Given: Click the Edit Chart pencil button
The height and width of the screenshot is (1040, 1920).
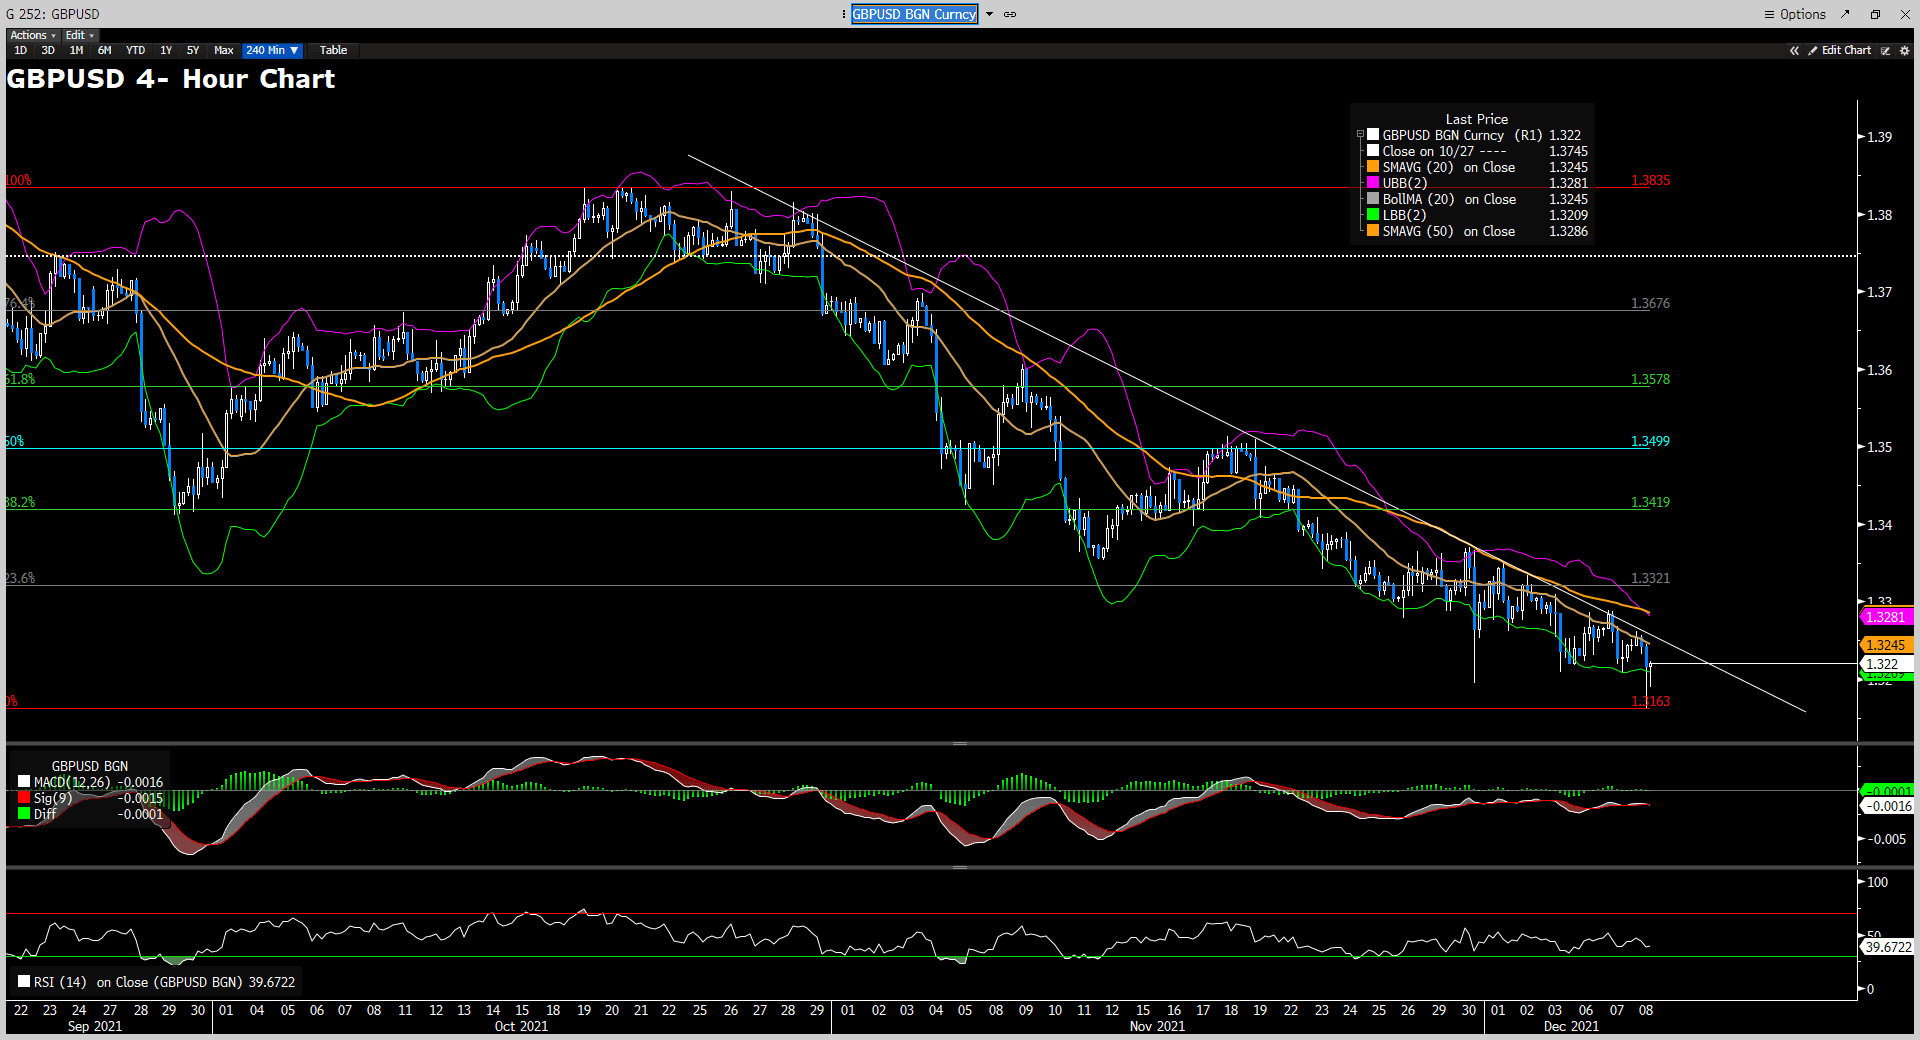Looking at the screenshot, I should click(1839, 50).
